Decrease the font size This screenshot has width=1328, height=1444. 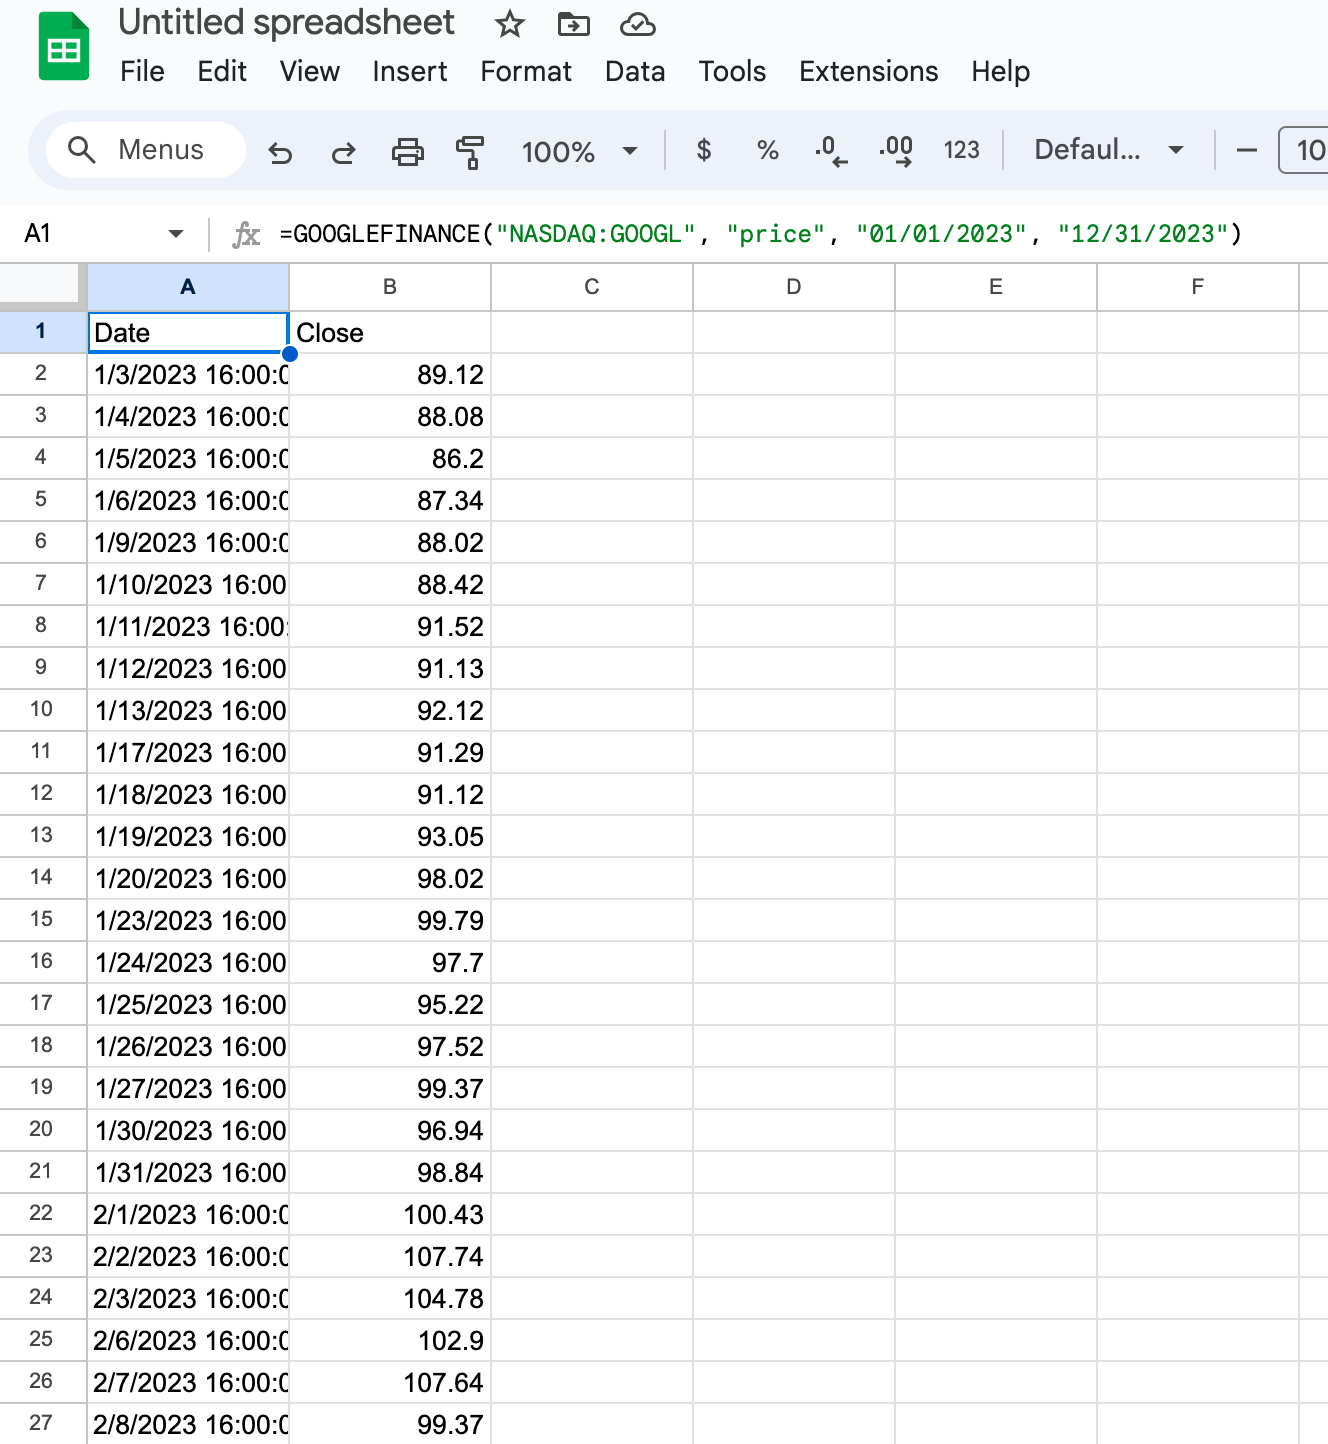(1246, 151)
